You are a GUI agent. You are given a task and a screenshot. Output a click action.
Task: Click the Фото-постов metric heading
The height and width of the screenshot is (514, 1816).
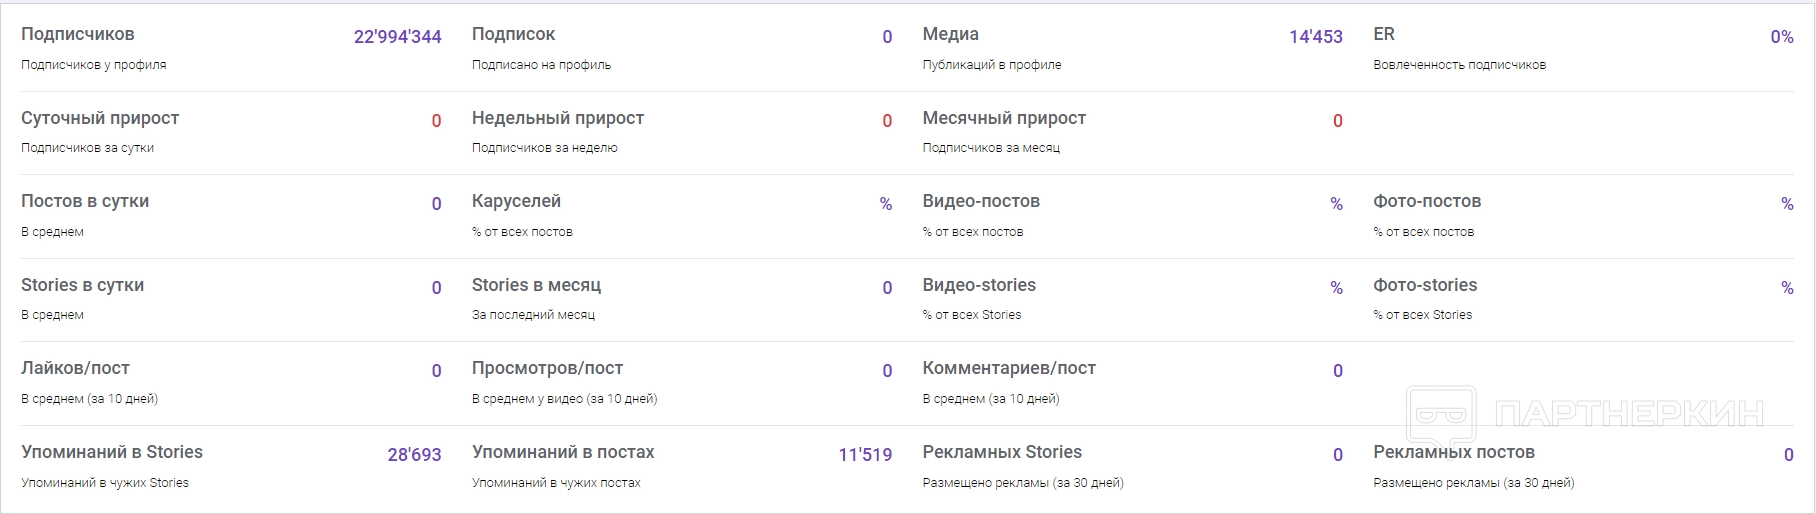click(x=1426, y=201)
